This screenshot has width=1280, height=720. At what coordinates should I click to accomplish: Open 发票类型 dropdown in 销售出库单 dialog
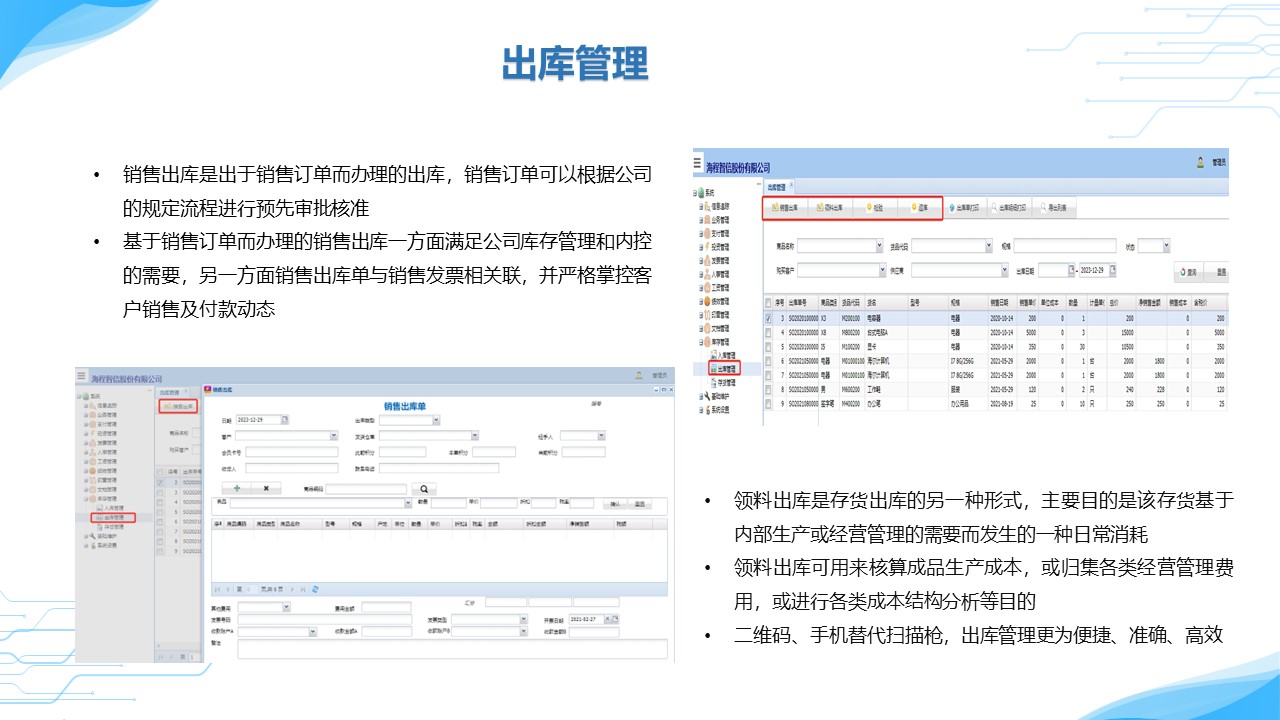[x=524, y=619]
